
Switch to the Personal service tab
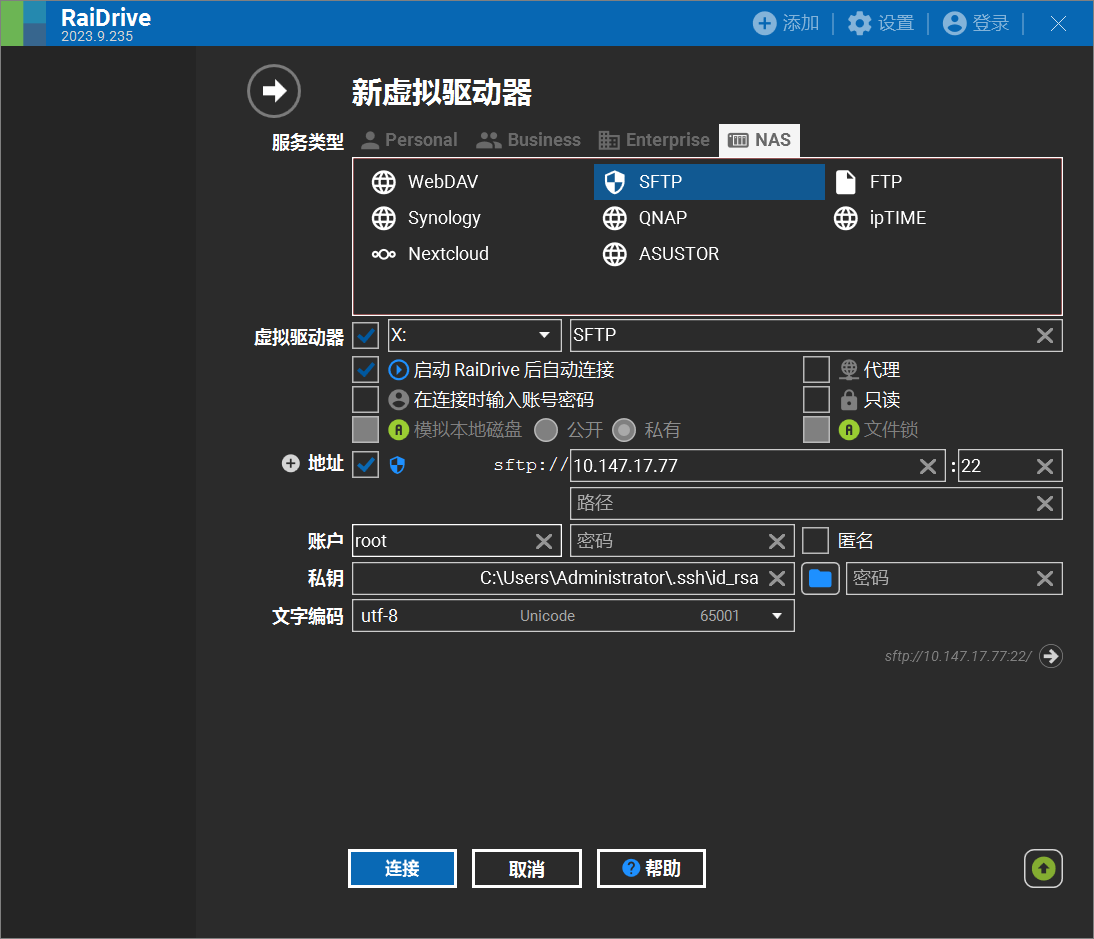pos(410,140)
